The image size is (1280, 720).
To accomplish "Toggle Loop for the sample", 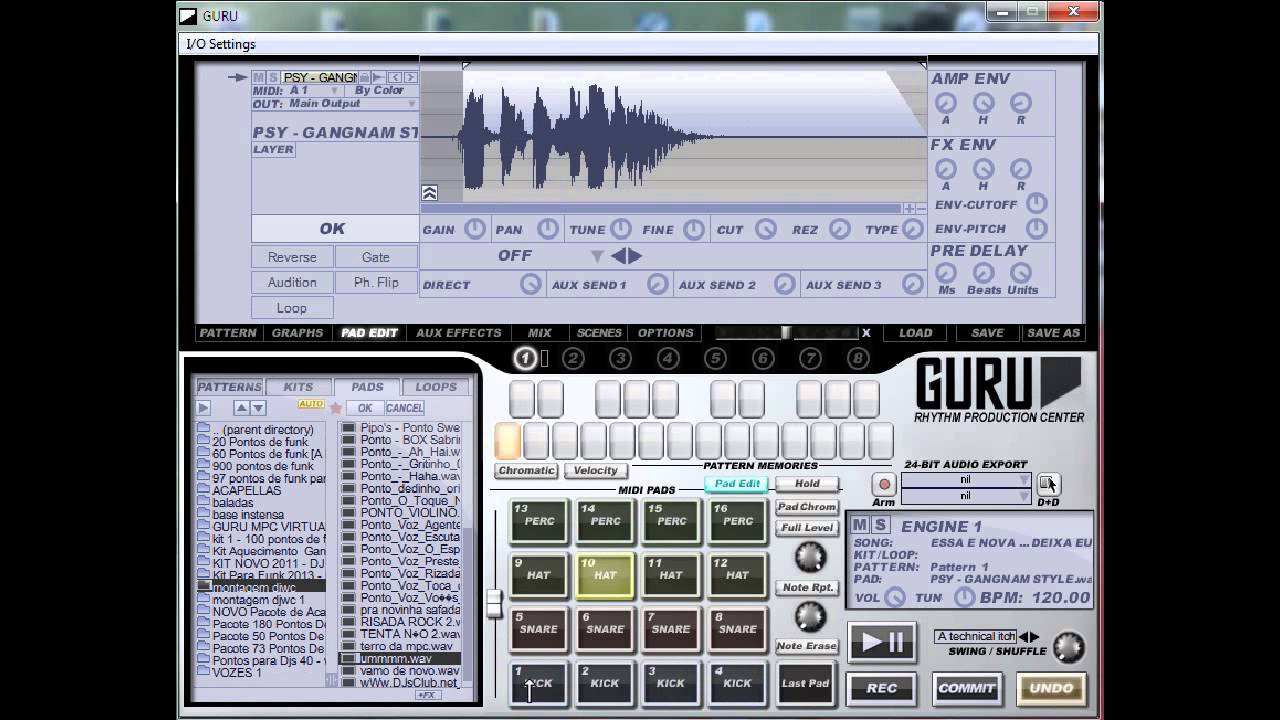I will [292, 308].
